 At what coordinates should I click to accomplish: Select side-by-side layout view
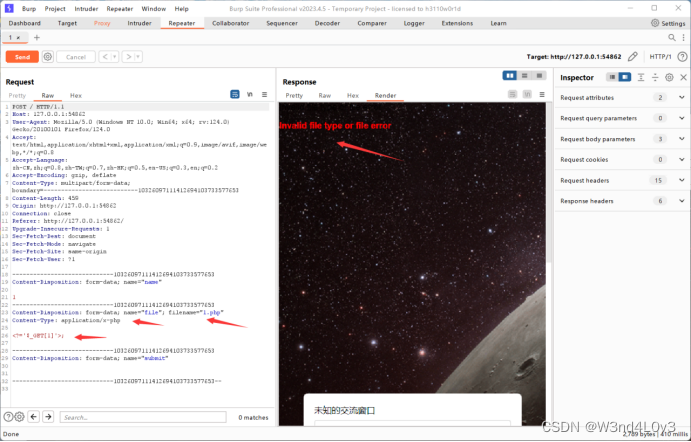click(x=510, y=76)
